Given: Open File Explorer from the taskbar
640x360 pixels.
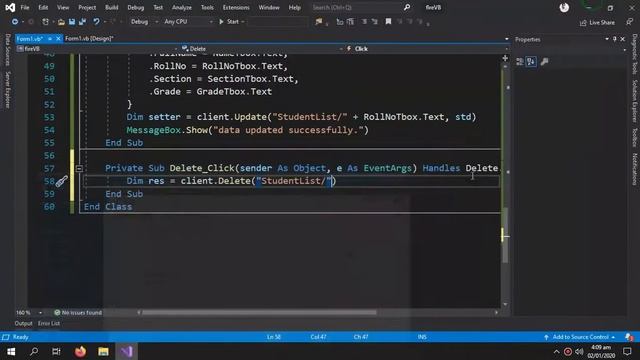Looking at the screenshot, I should [x=103, y=351].
